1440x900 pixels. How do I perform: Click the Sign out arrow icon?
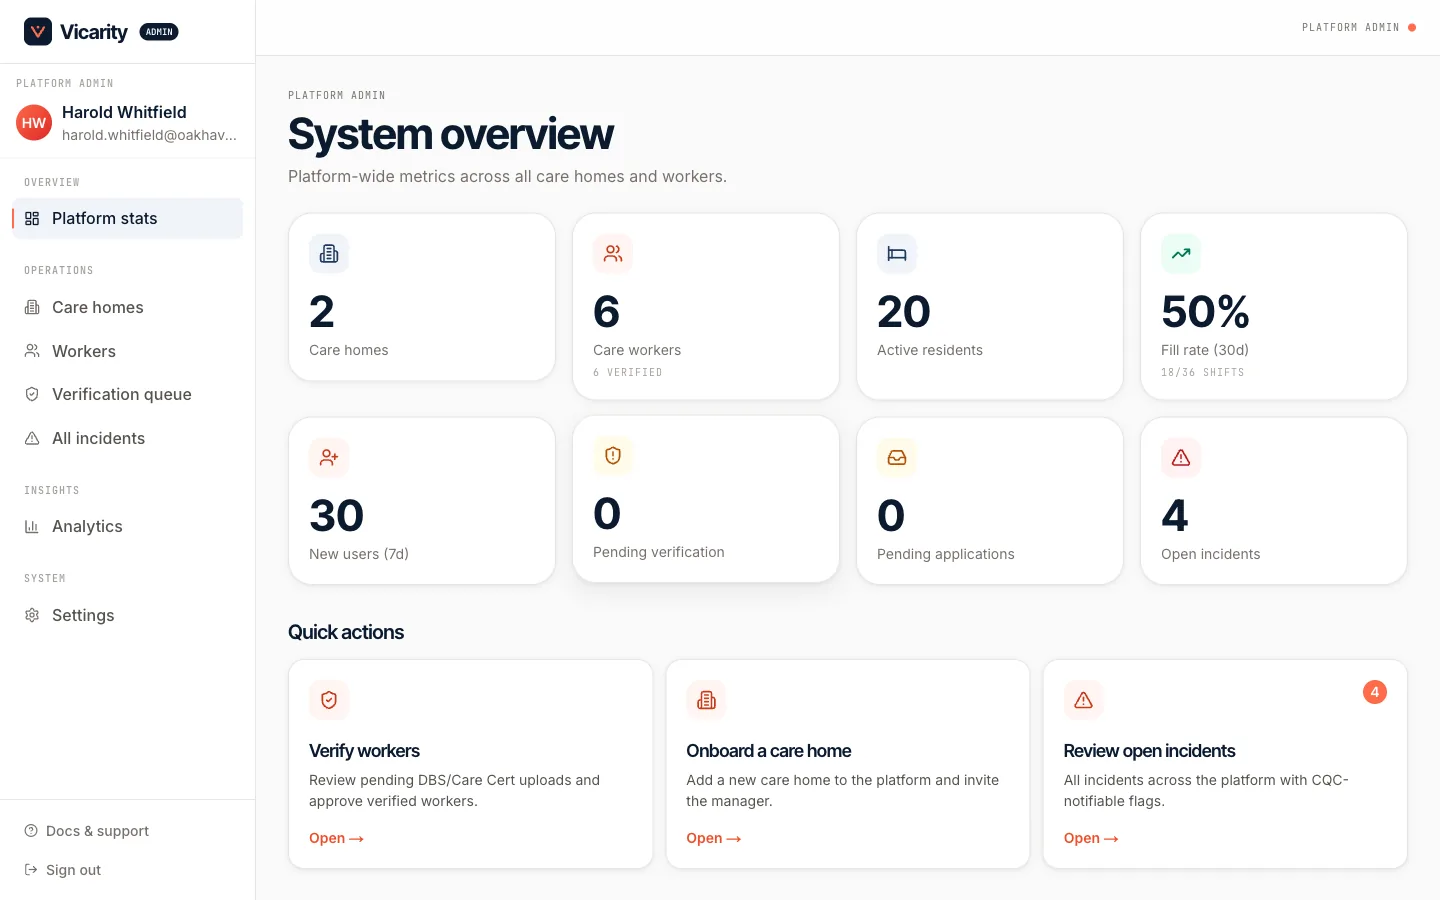(x=31, y=870)
